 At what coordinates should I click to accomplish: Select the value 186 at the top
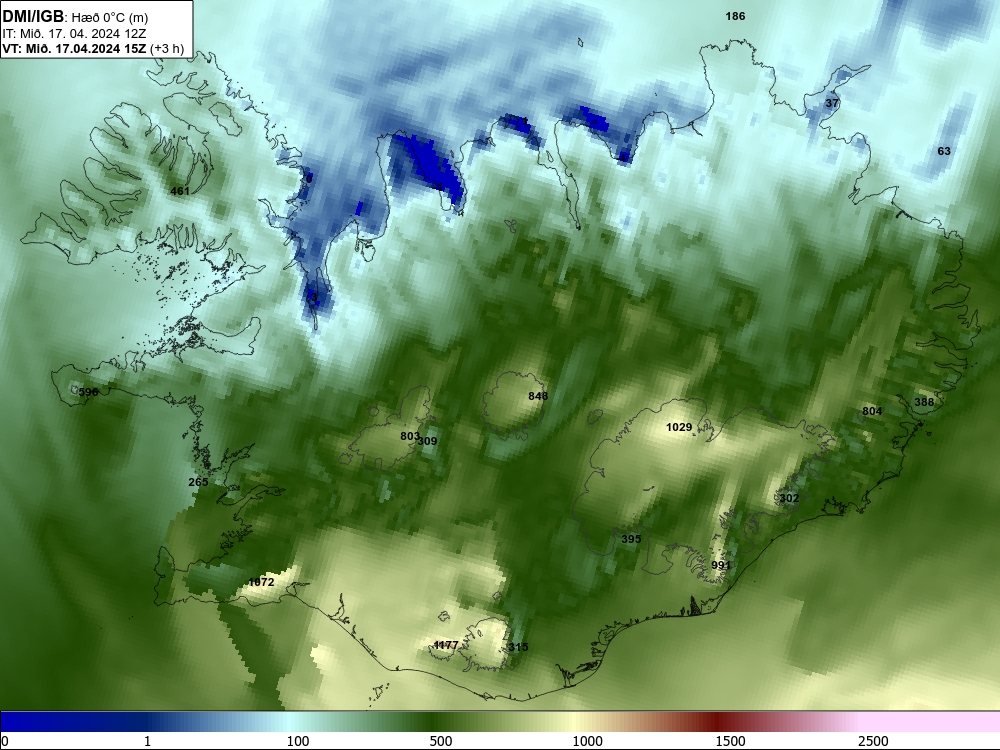[x=735, y=17]
